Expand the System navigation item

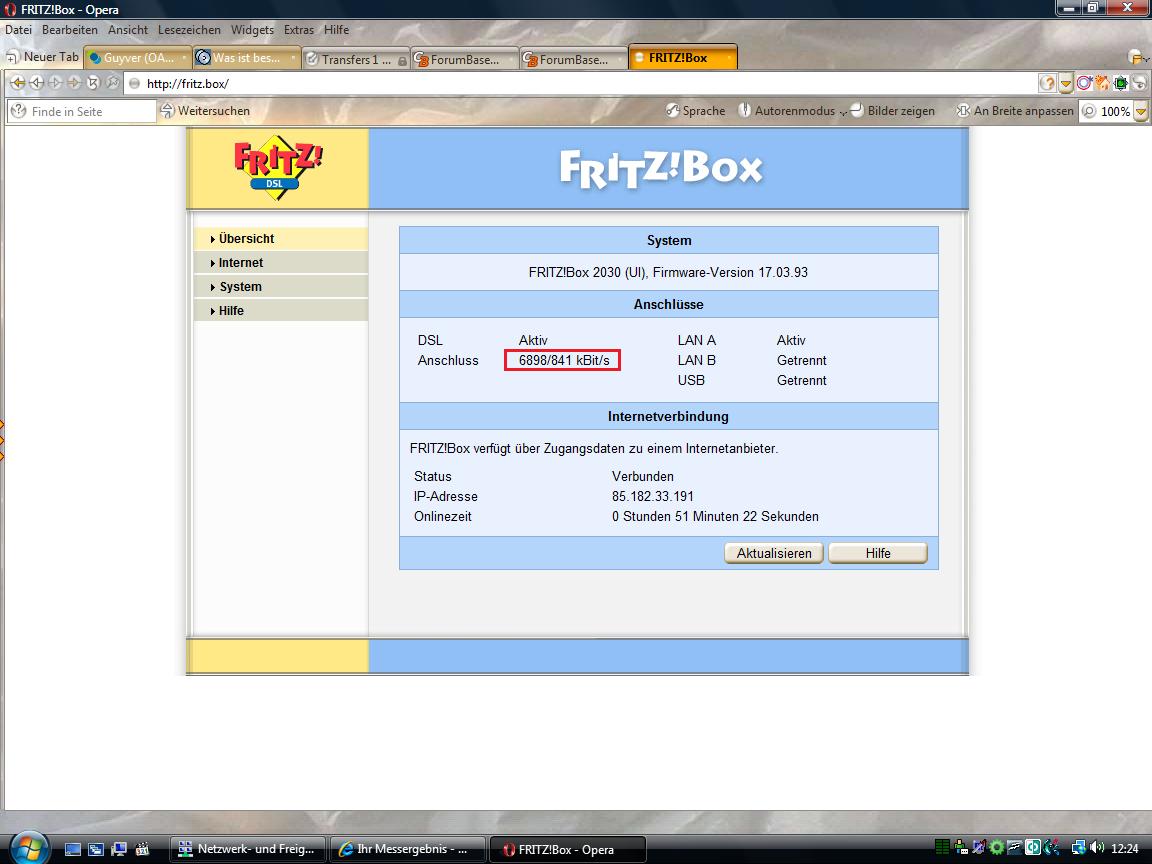pyautogui.click(x=281, y=287)
